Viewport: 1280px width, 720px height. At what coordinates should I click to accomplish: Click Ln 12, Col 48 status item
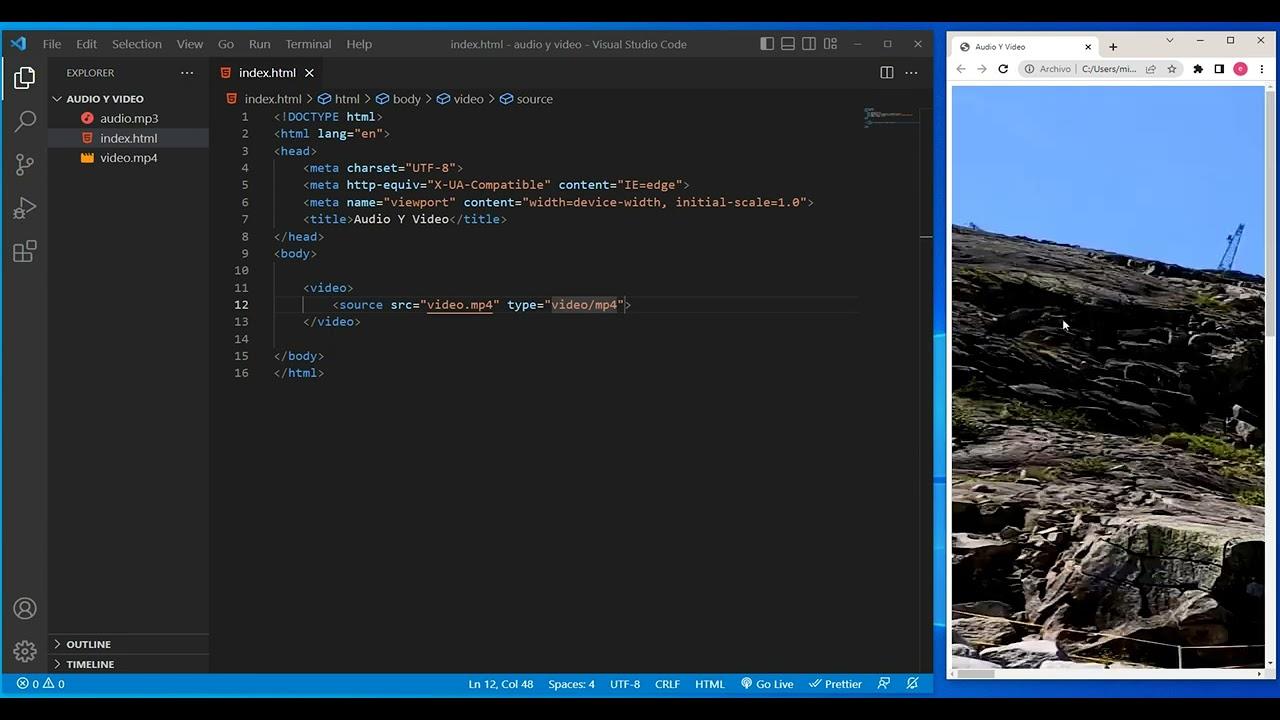(500, 684)
